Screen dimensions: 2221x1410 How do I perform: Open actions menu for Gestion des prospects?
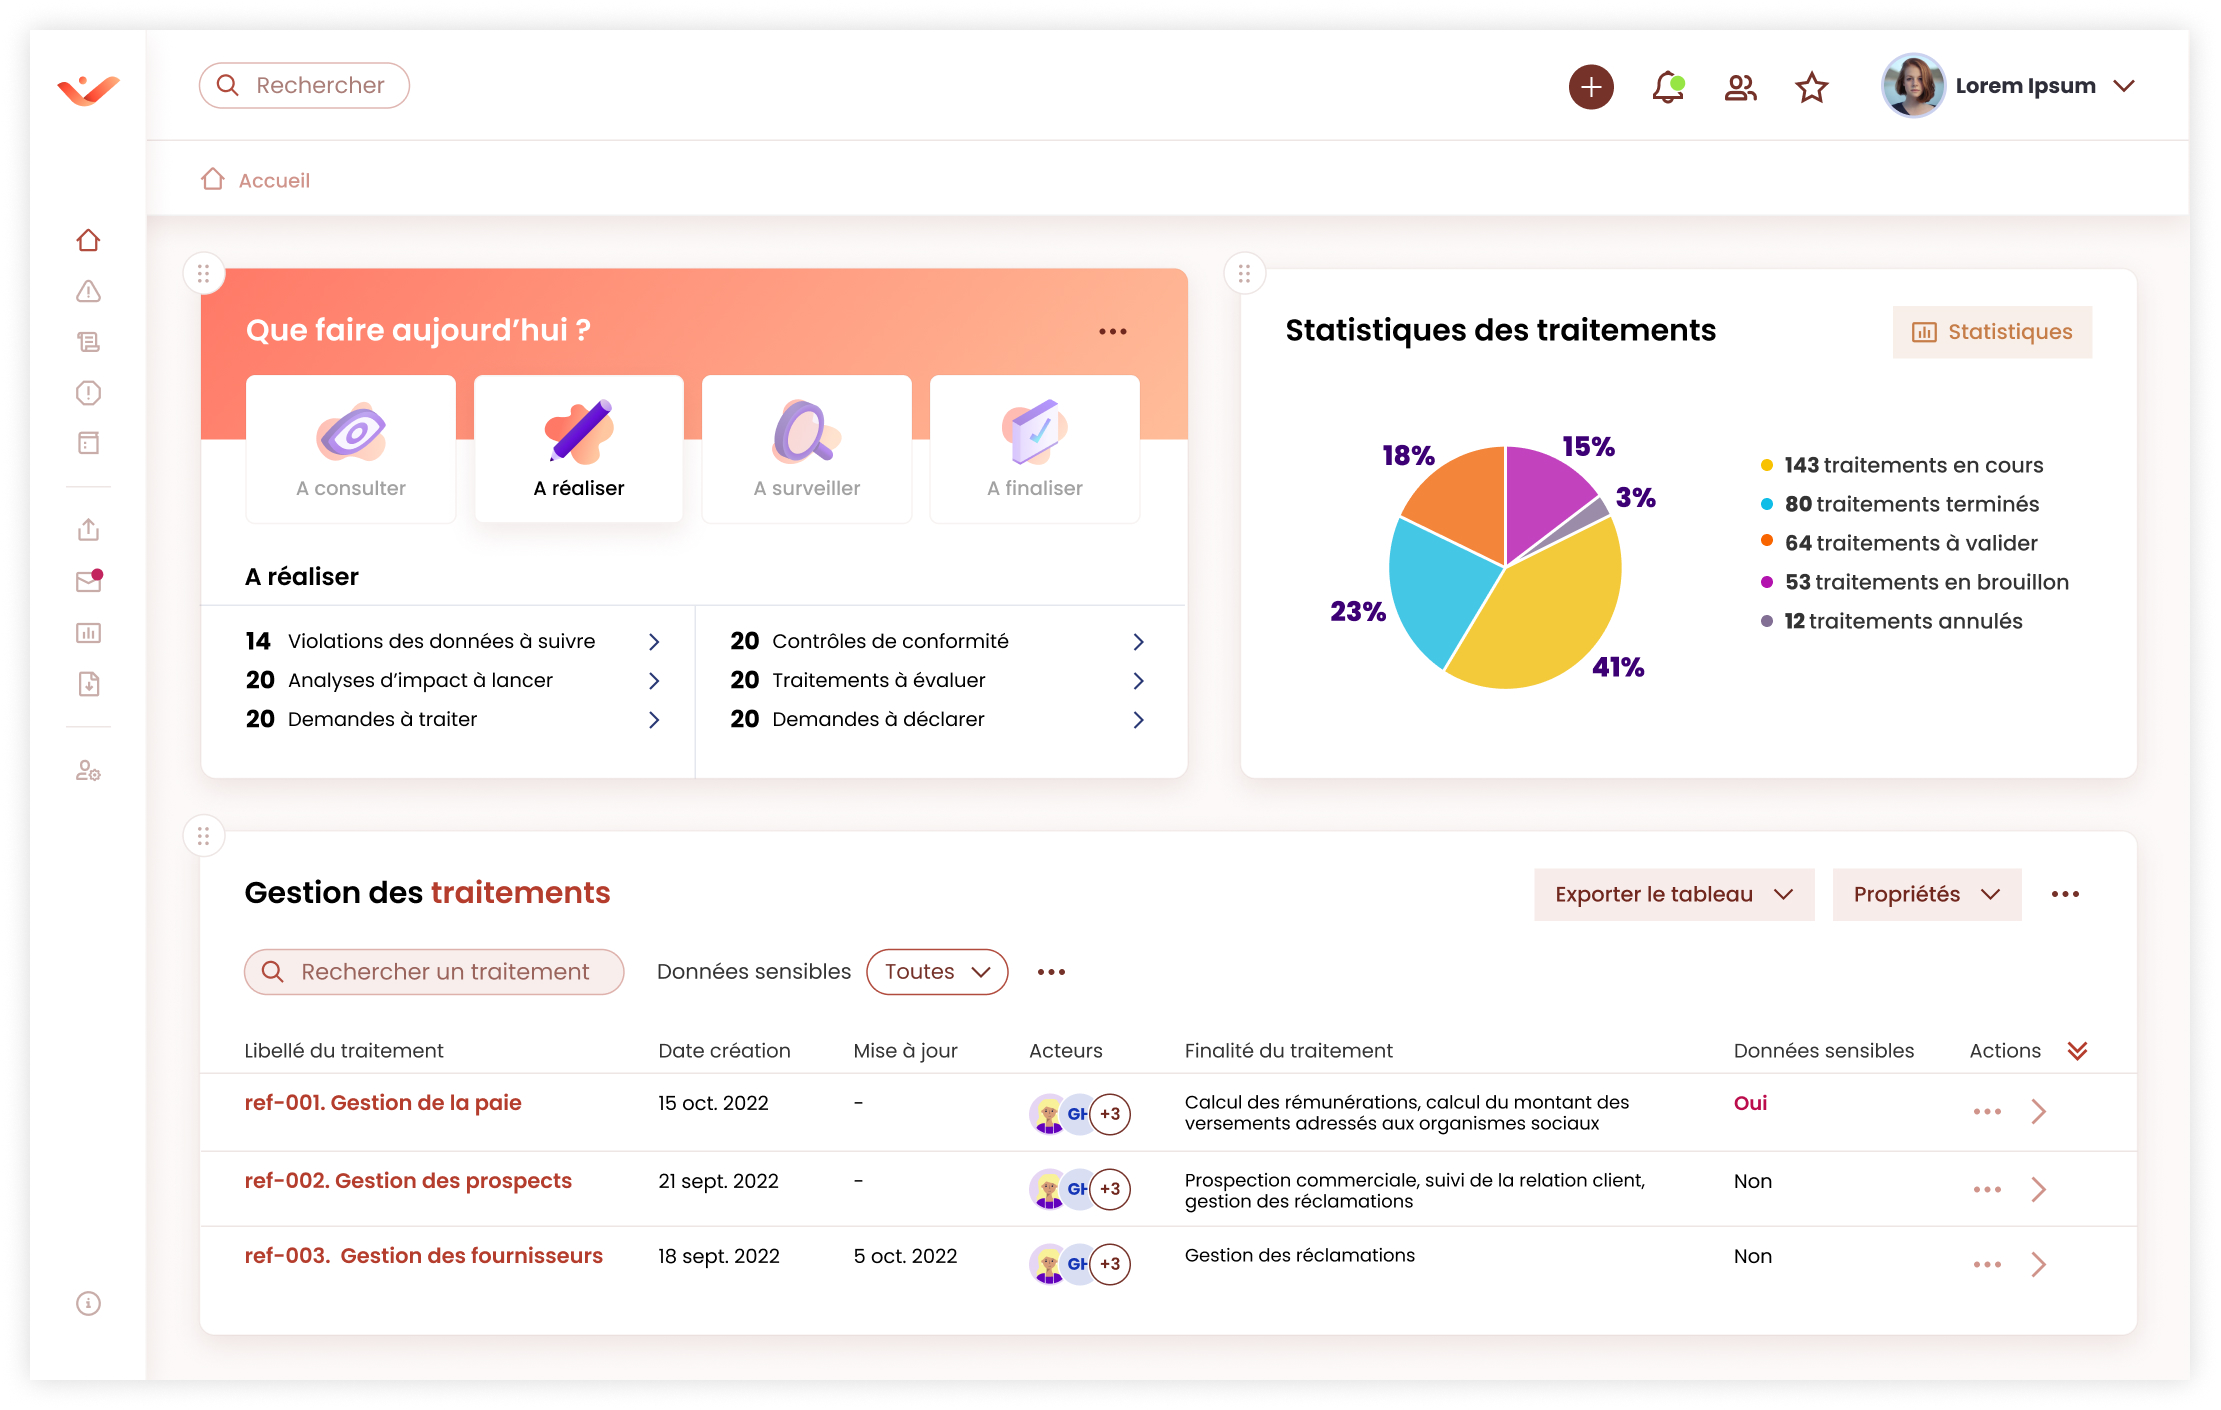tap(1987, 1190)
